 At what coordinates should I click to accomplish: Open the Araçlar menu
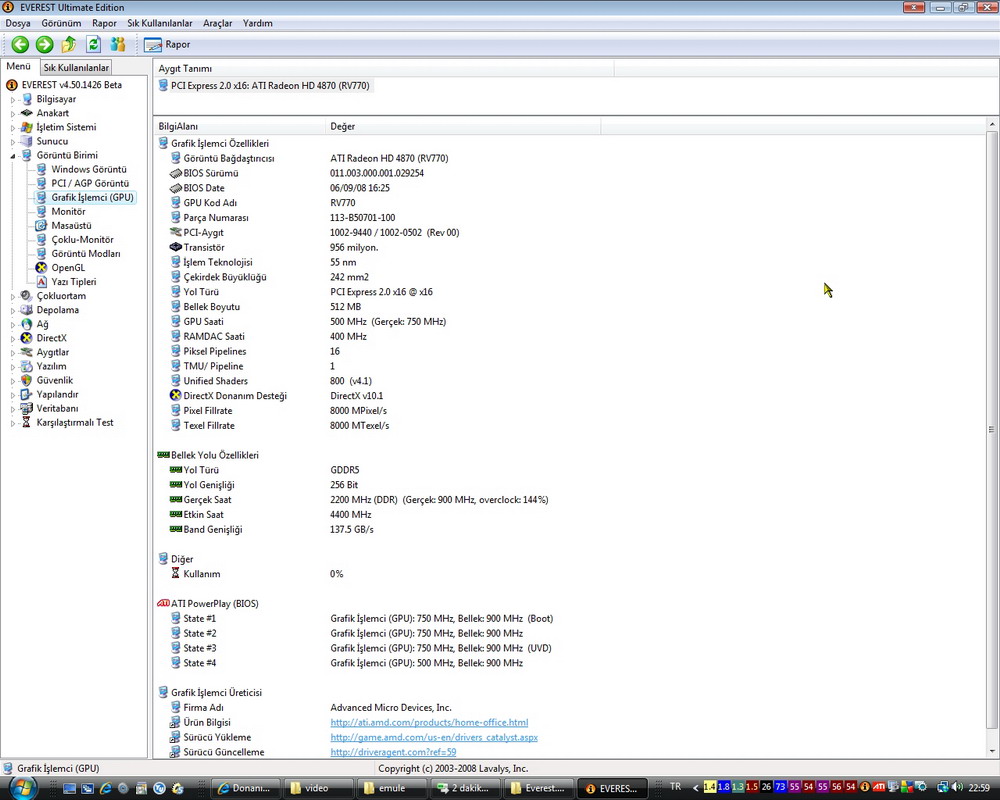point(217,23)
